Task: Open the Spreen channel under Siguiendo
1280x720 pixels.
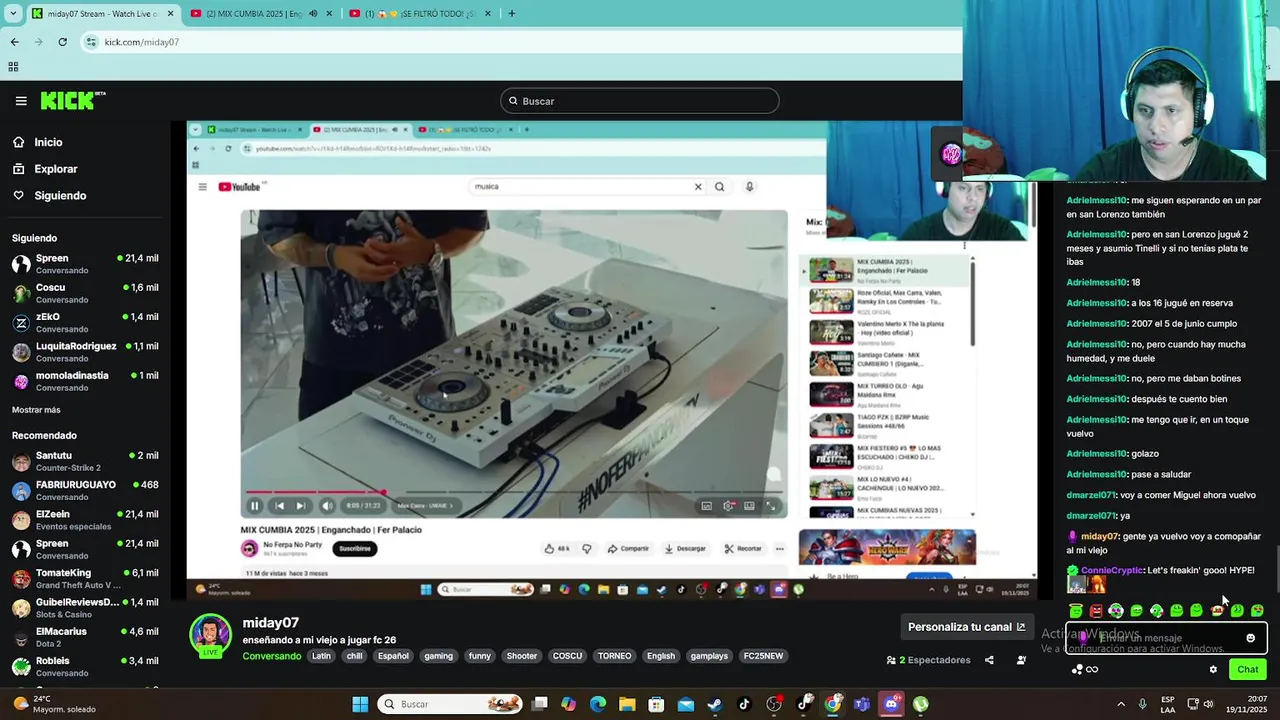Action: [x=85, y=264]
